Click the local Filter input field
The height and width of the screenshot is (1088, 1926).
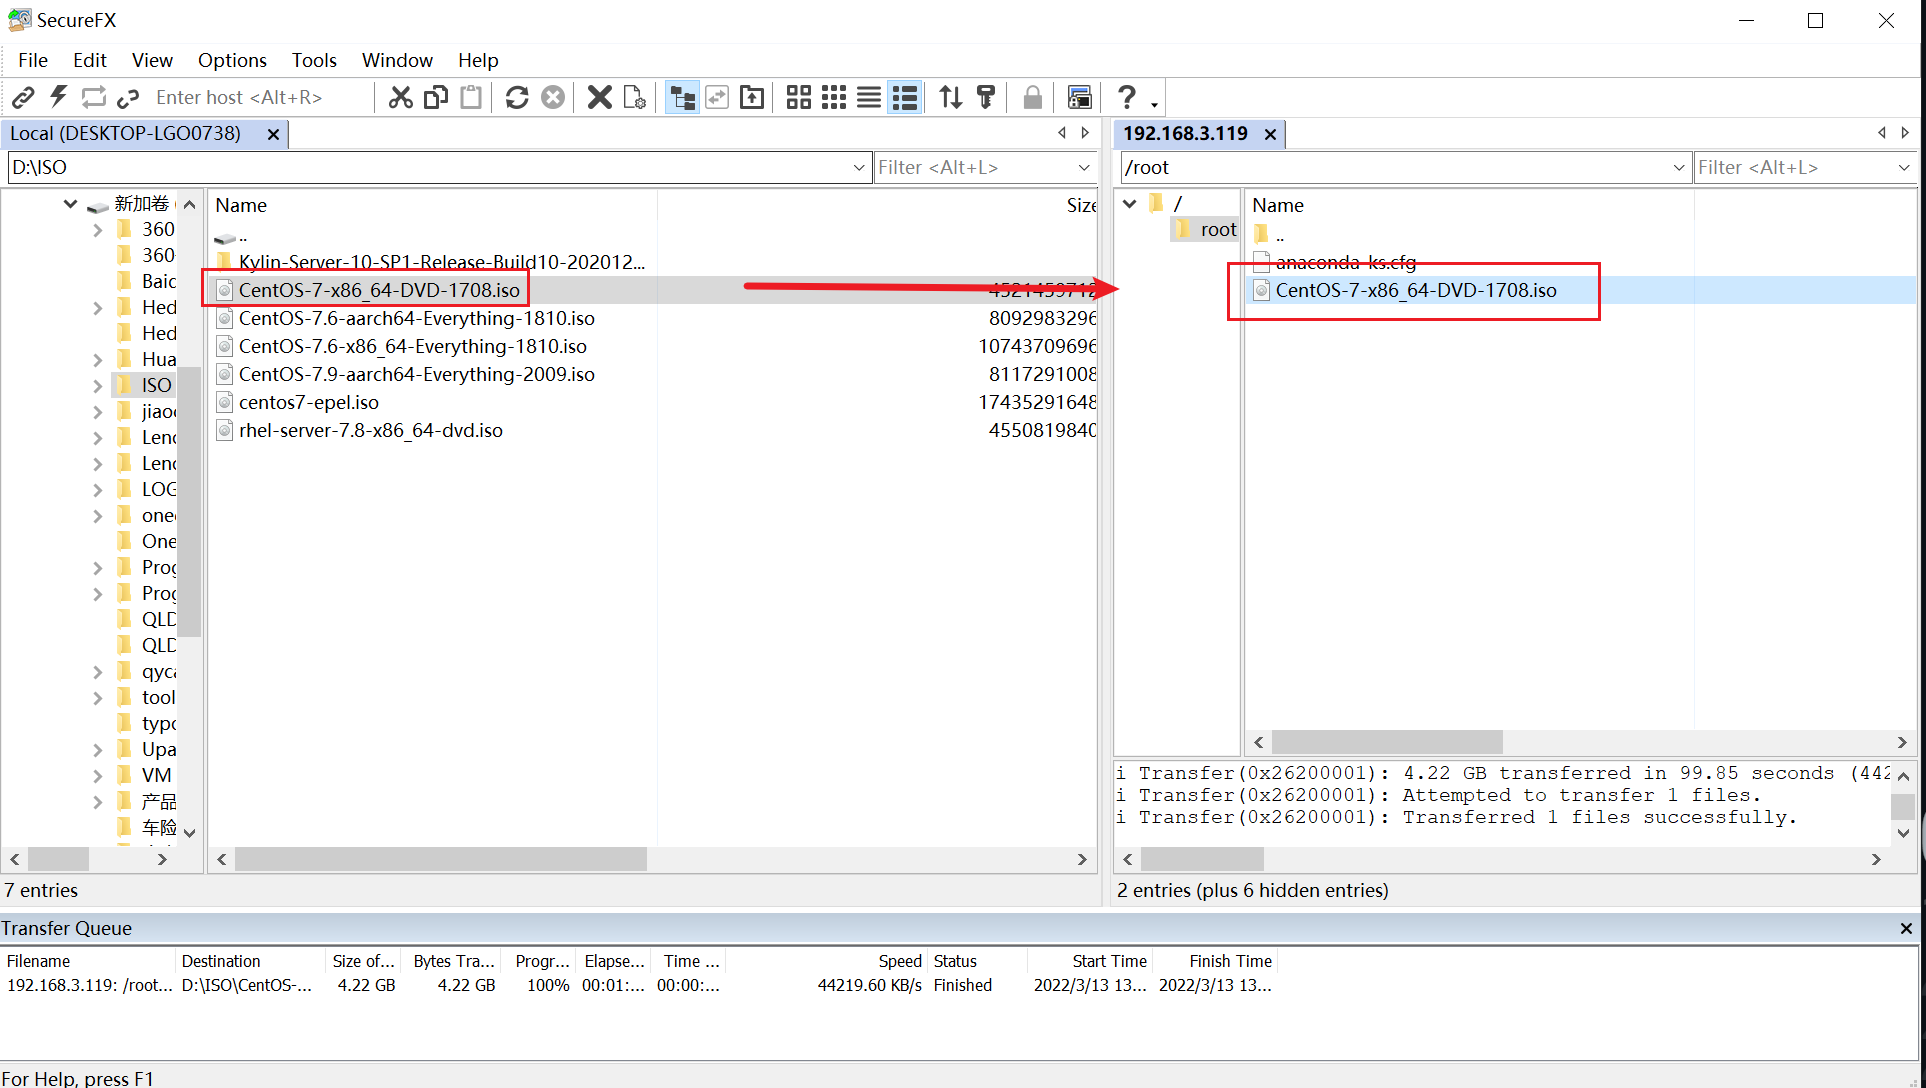point(974,167)
